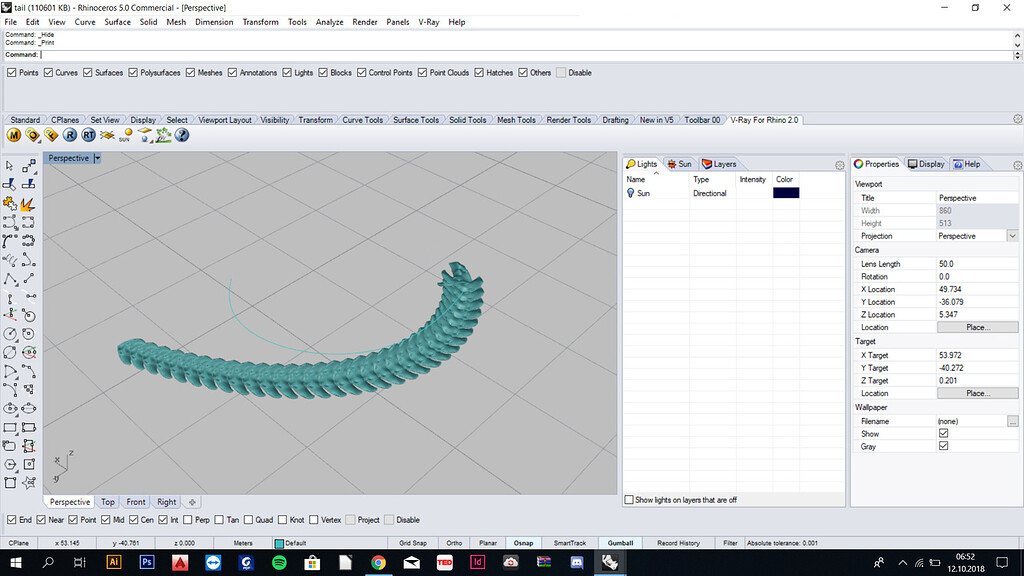
Task: Open V-Ray help
Action: coord(182,134)
